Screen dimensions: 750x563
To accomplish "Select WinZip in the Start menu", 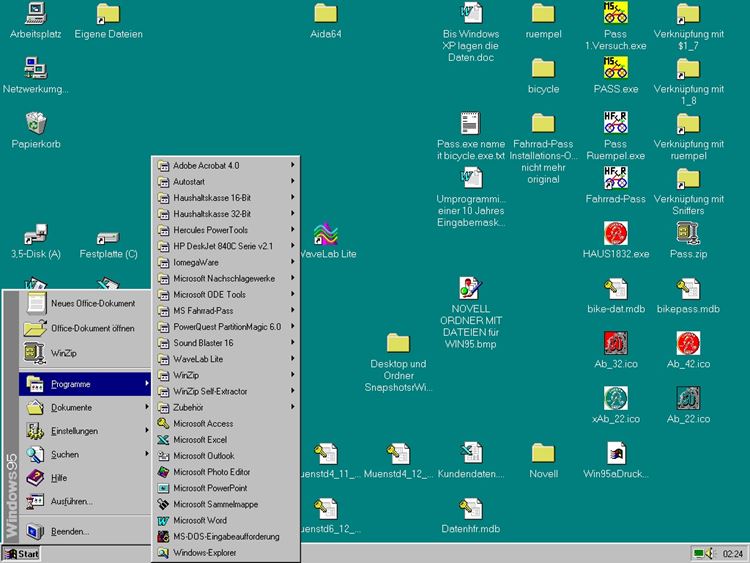I will pos(85,353).
